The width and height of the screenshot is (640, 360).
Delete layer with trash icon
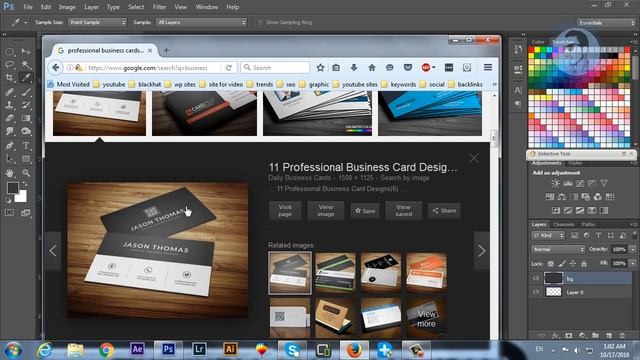[622, 335]
